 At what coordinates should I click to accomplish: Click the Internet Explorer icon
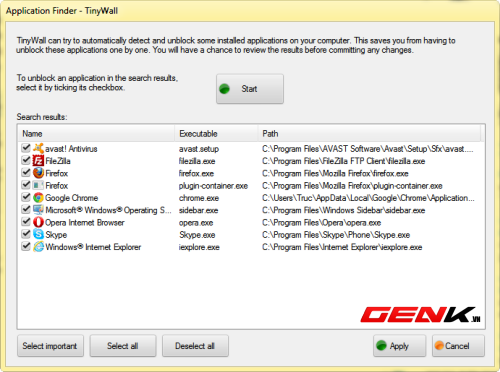[38, 247]
